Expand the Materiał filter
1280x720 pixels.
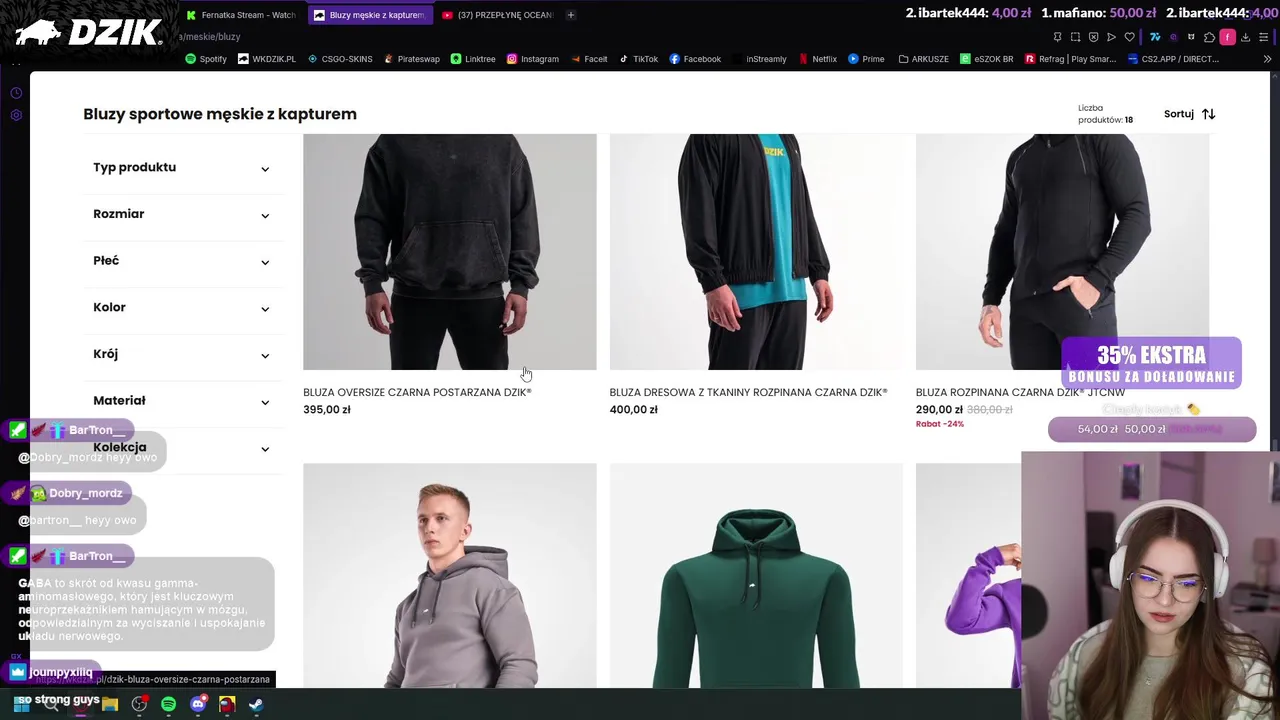pyautogui.click(x=181, y=401)
